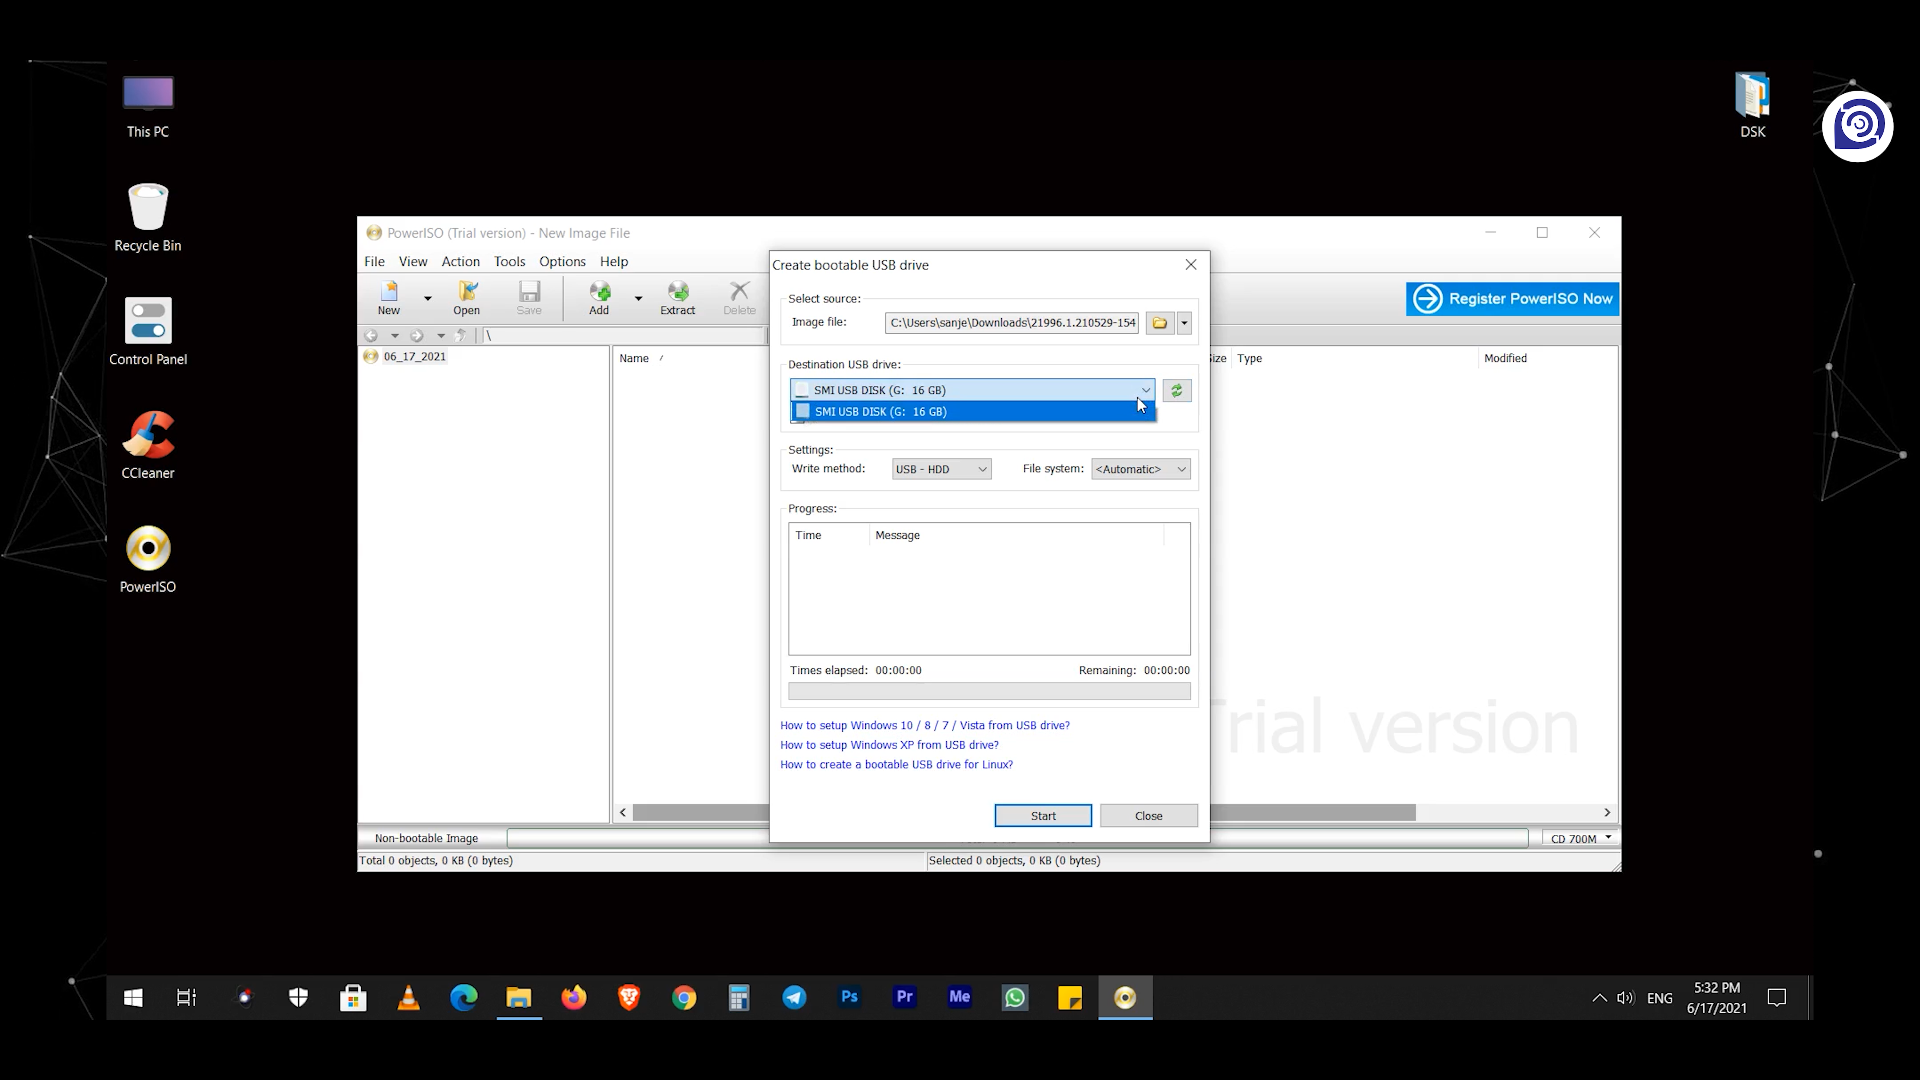Open the File menu
Image resolution: width=1920 pixels, height=1080 pixels.
(374, 262)
